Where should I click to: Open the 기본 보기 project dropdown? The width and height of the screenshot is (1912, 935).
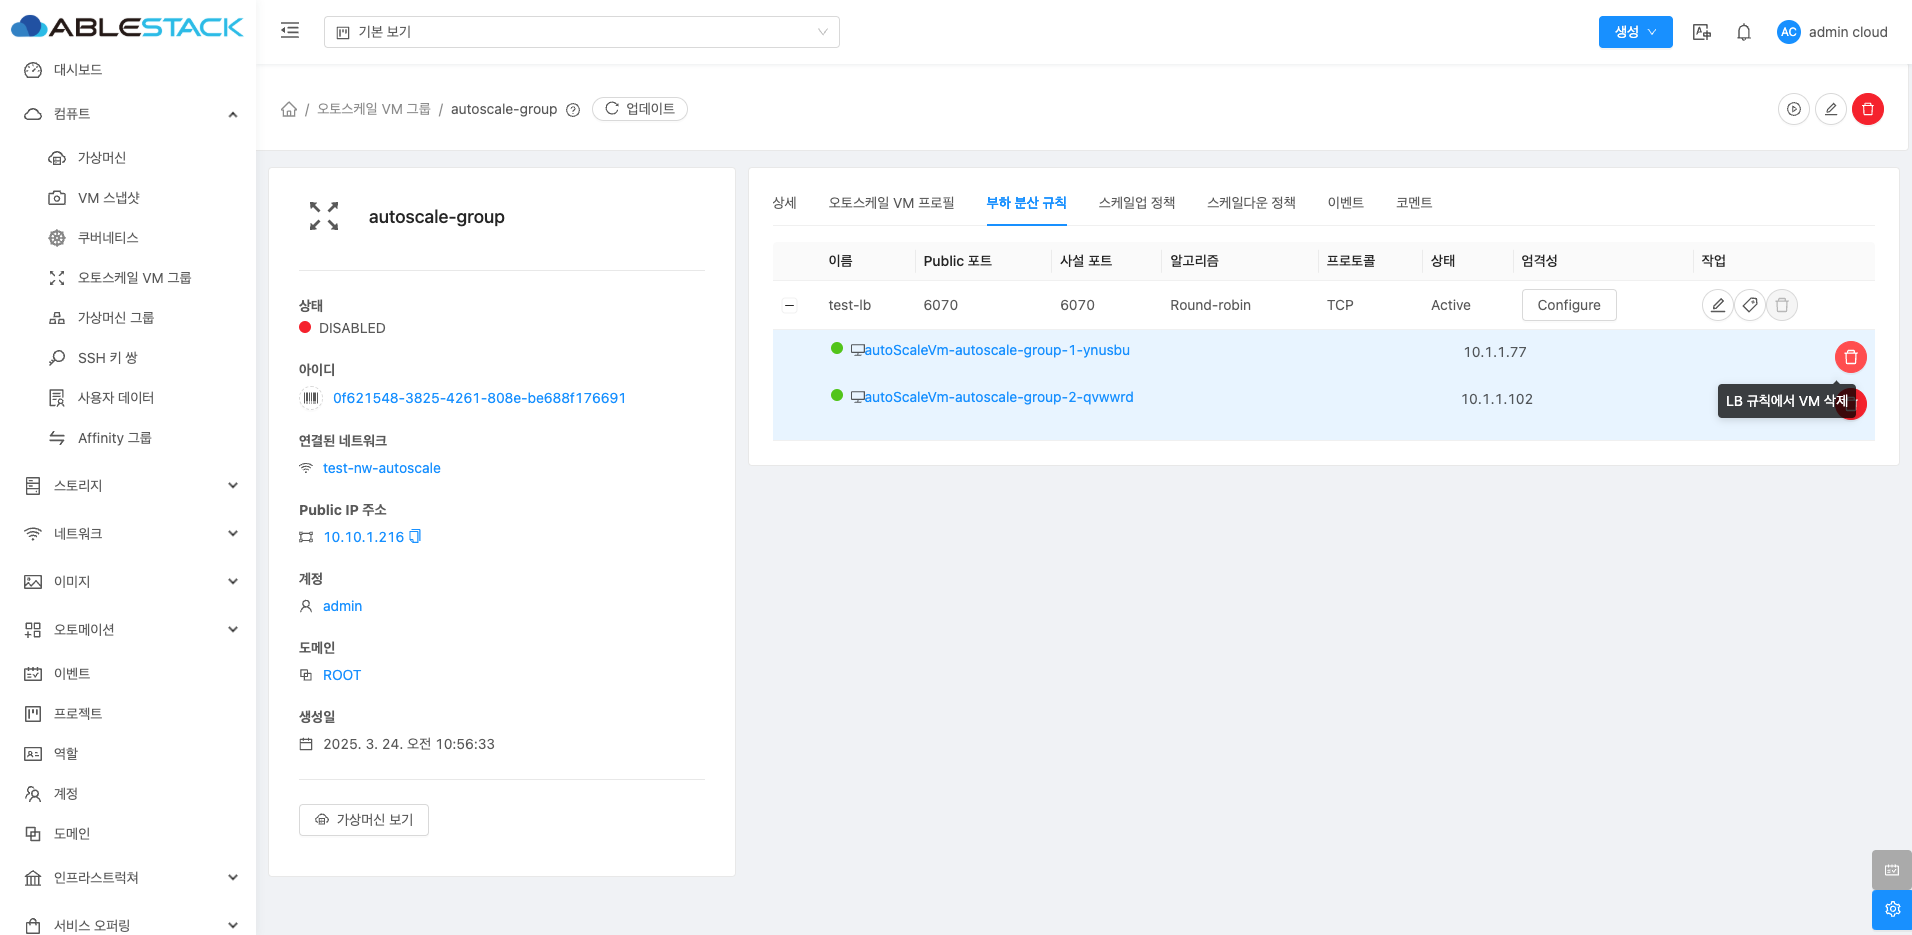pos(581,32)
